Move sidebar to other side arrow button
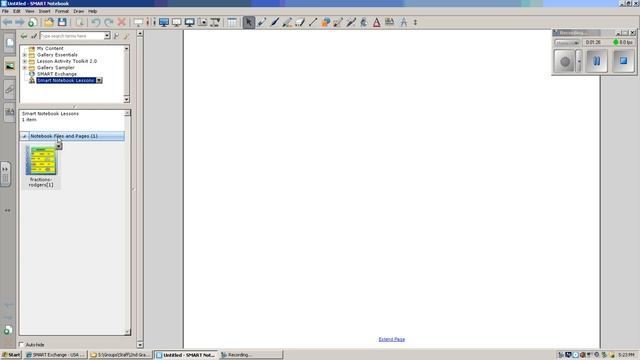The height and width of the screenshot is (360, 640). tap(7, 211)
